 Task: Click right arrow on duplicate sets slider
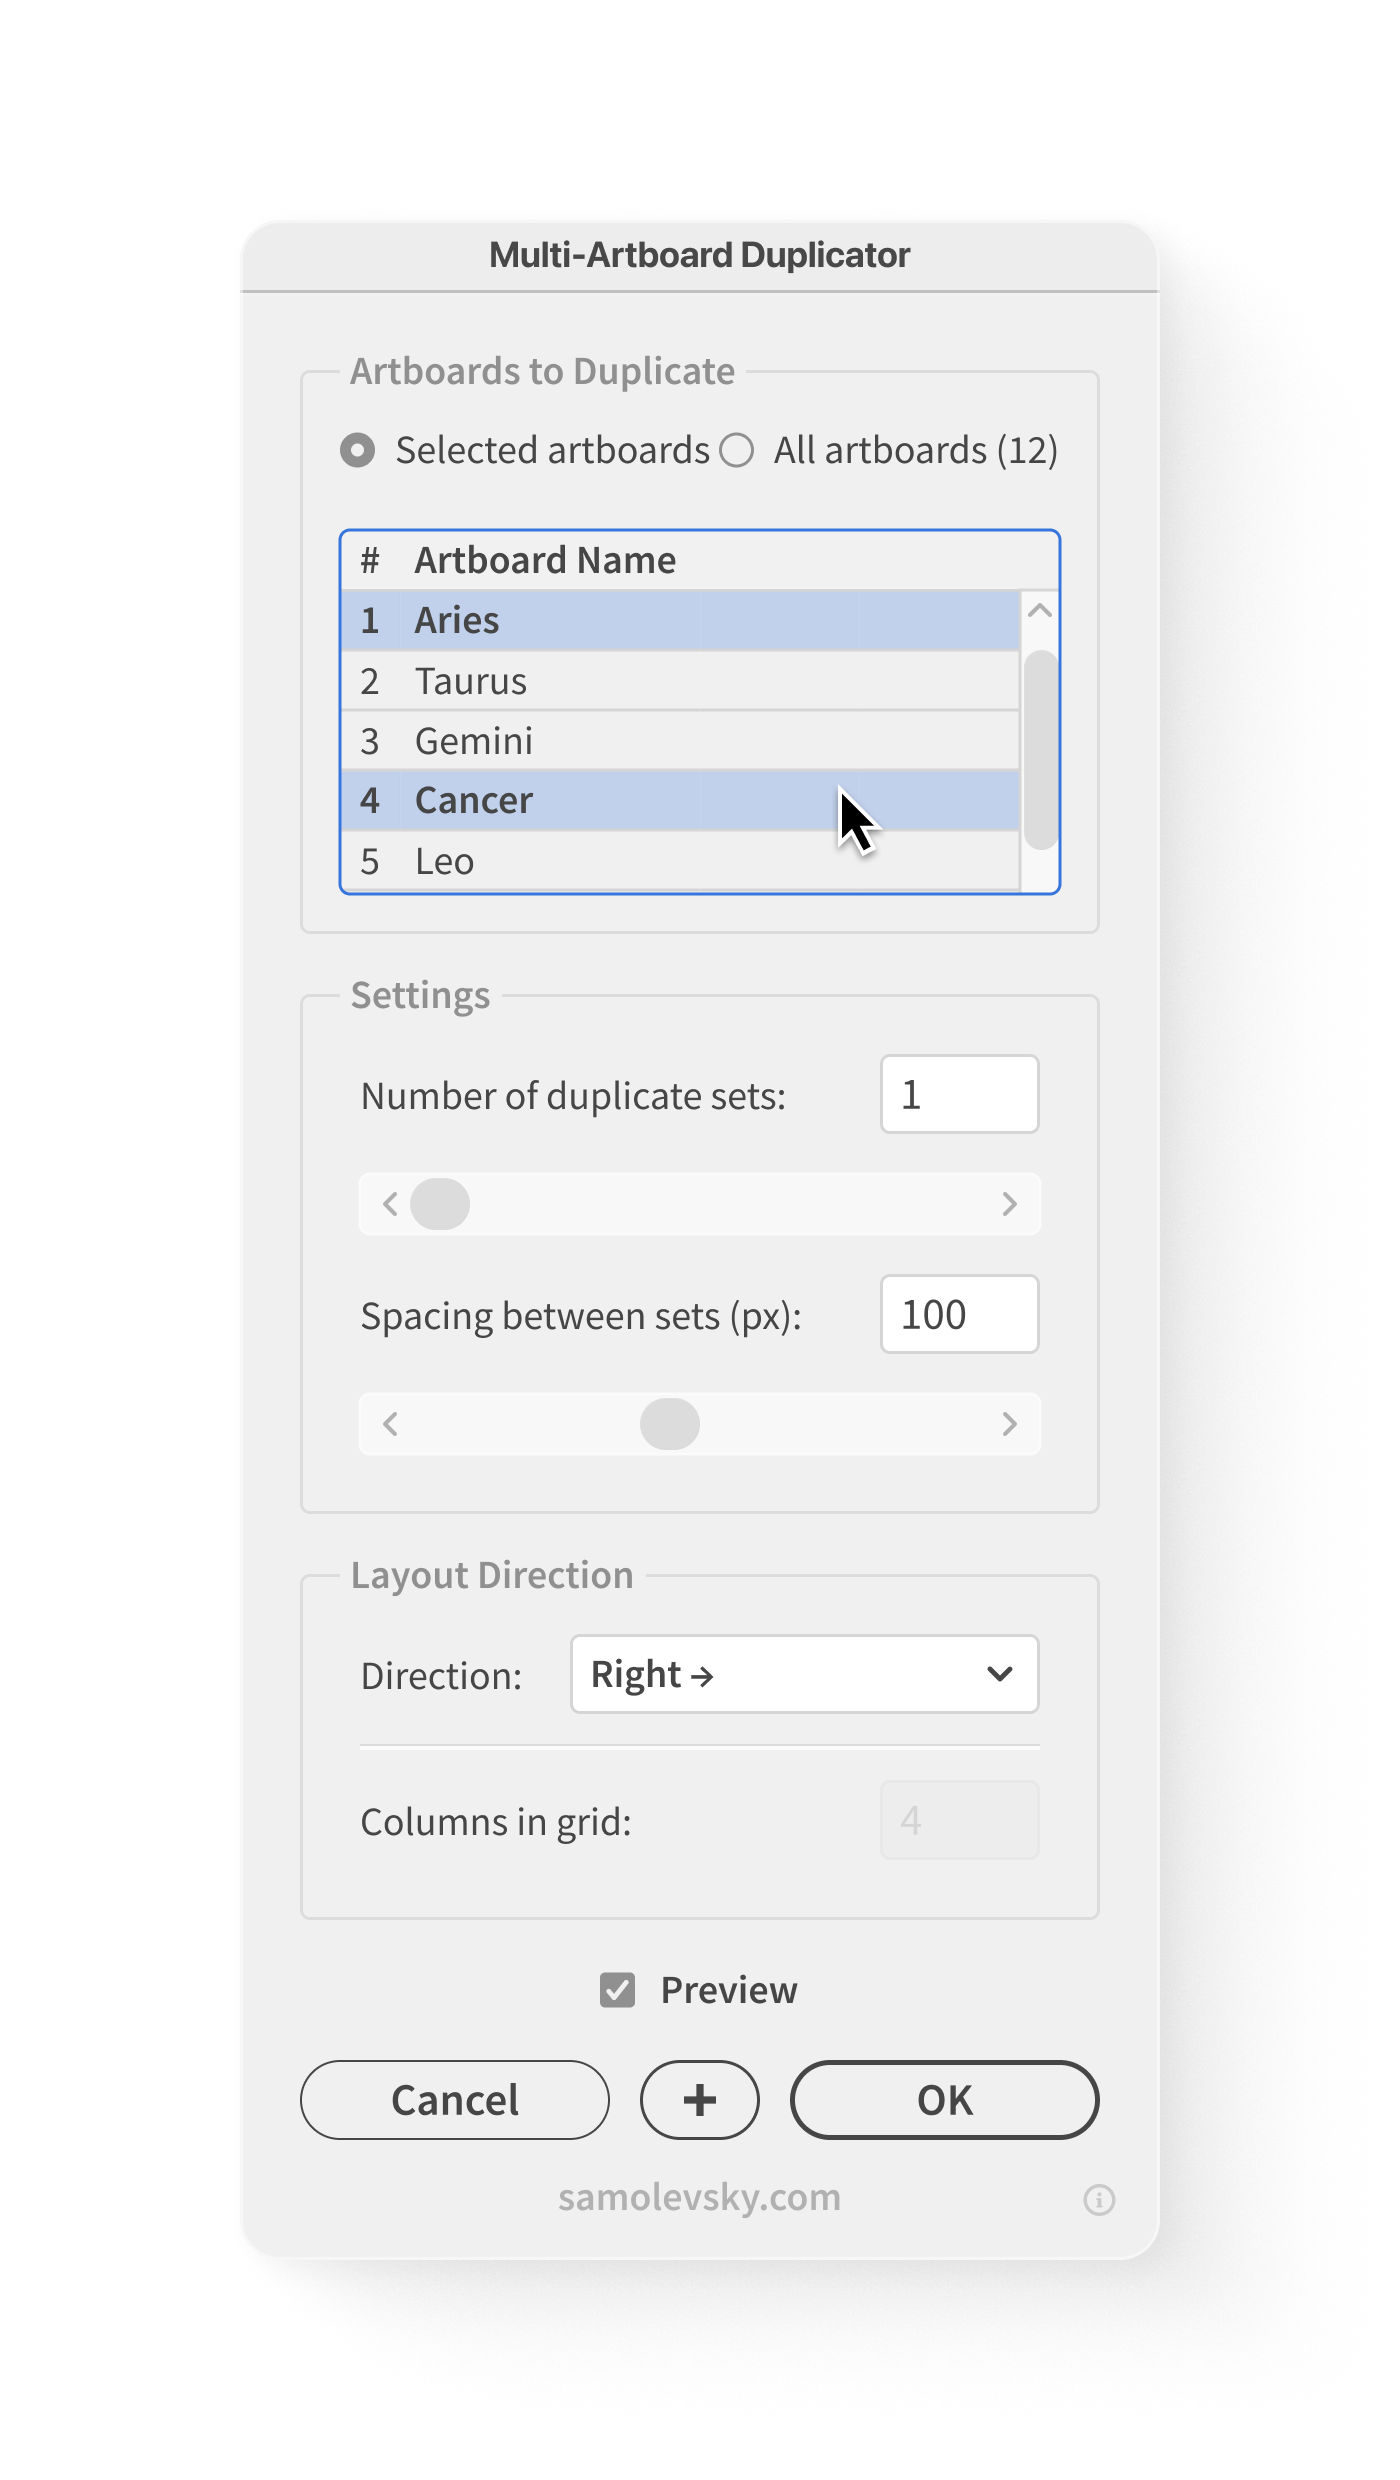pos(1009,1204)
